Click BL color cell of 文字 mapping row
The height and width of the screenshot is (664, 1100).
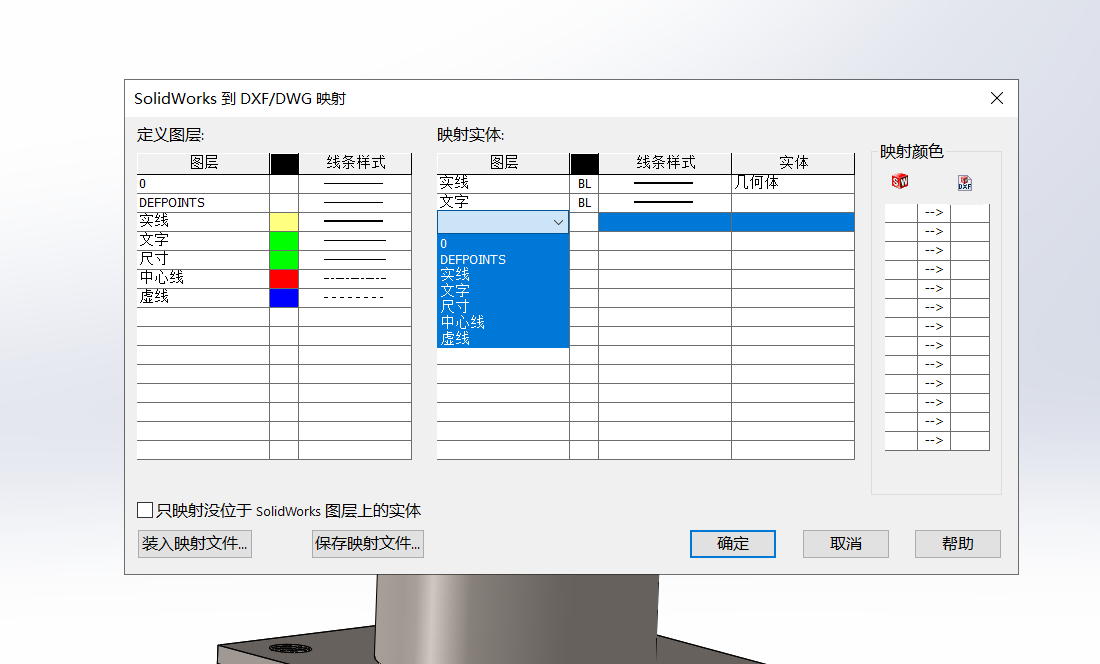(x=584, y=203)
